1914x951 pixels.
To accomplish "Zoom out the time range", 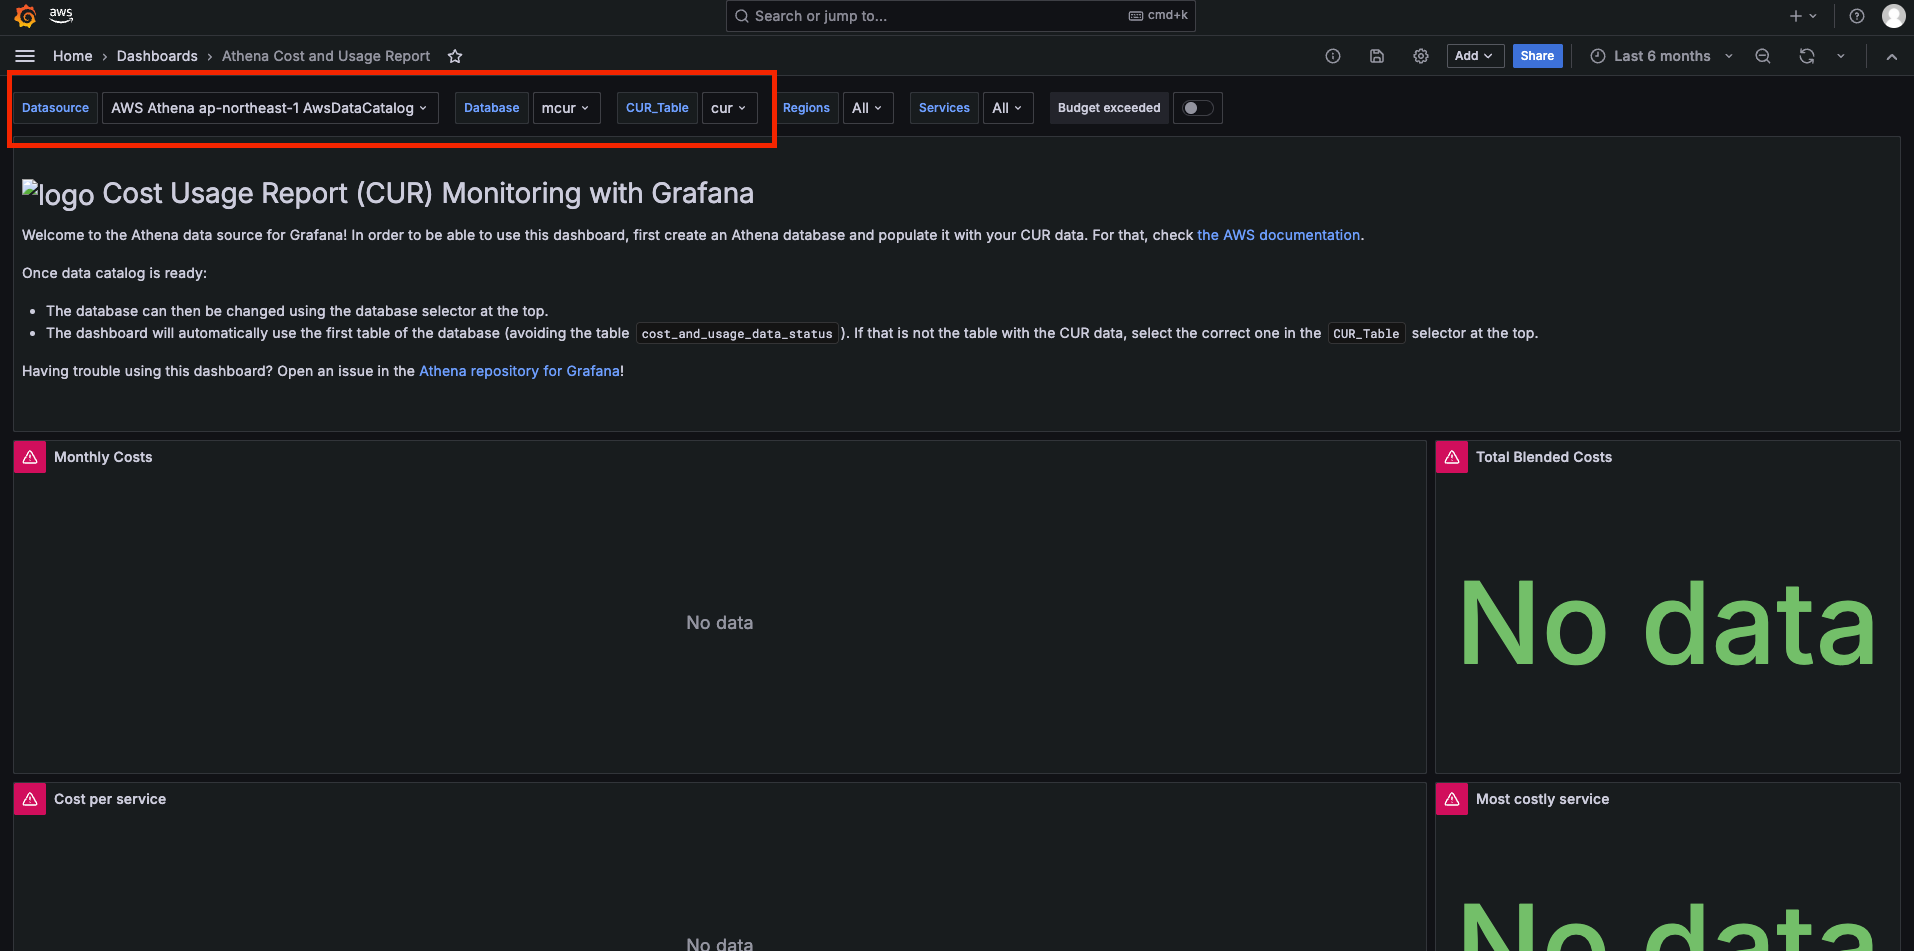I will click(1763, 56).
